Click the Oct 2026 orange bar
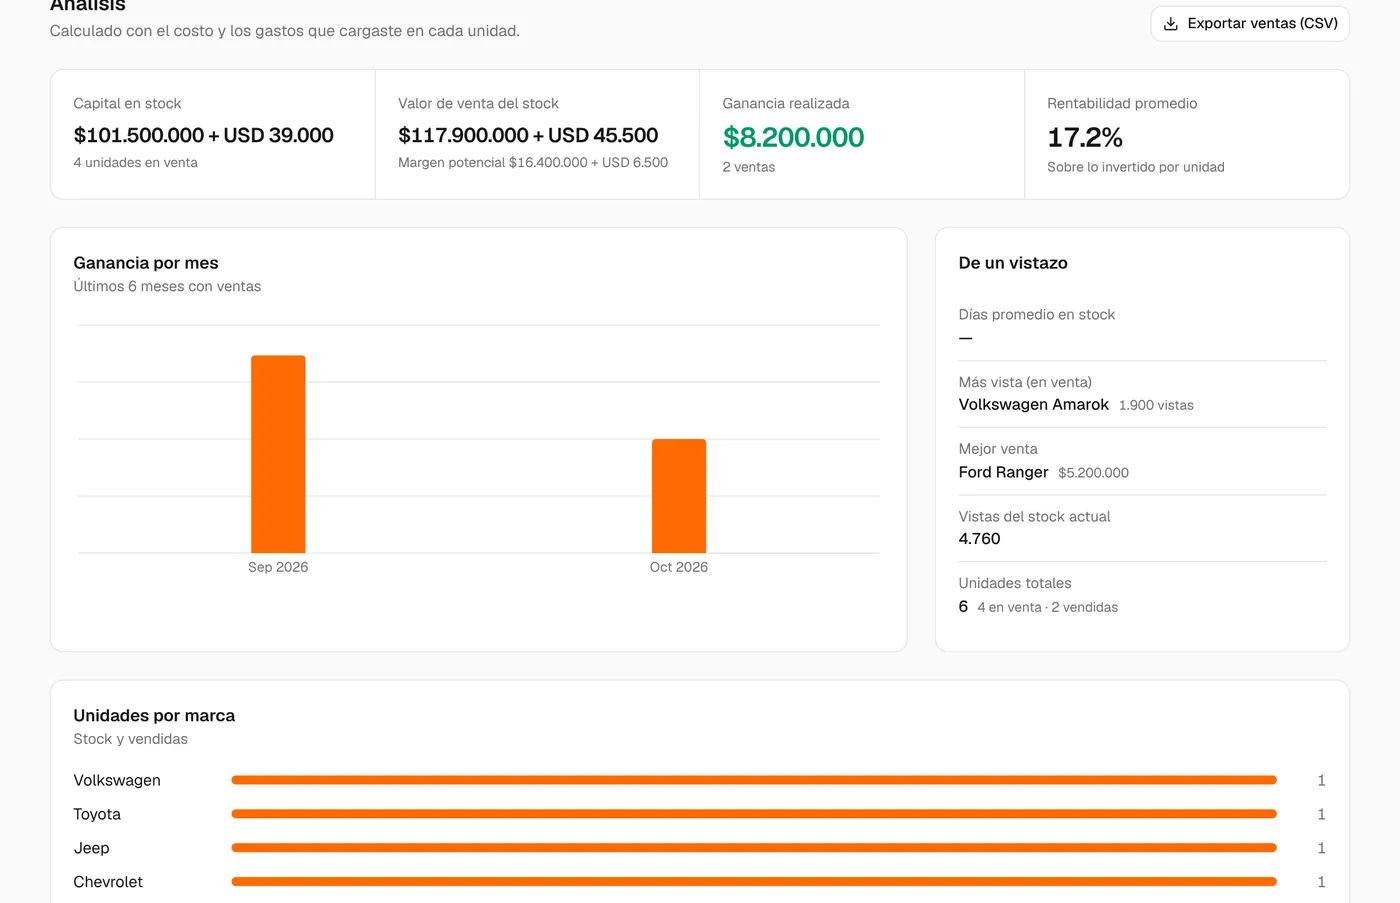This screenshot has height=903, width=1400. [x=679, y=496]
